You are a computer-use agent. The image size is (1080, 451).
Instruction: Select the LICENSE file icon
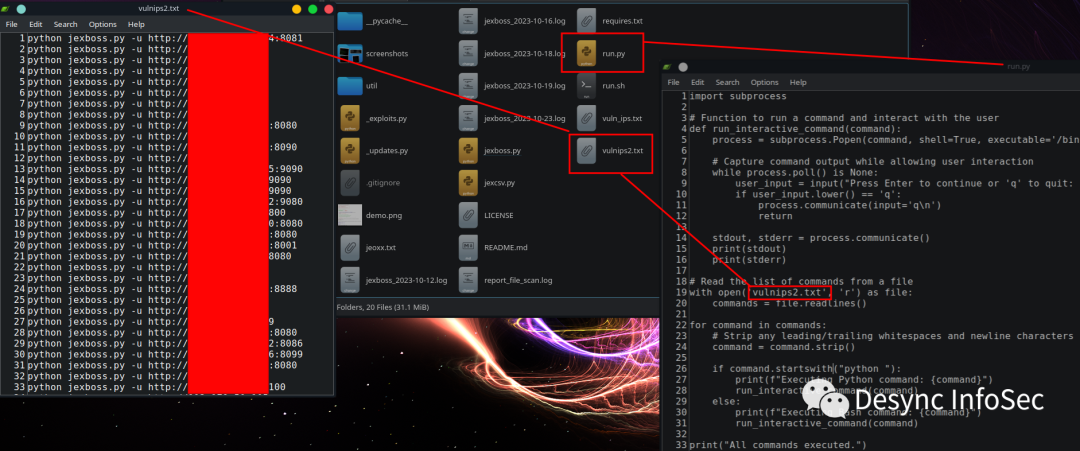tap(469, 215)
